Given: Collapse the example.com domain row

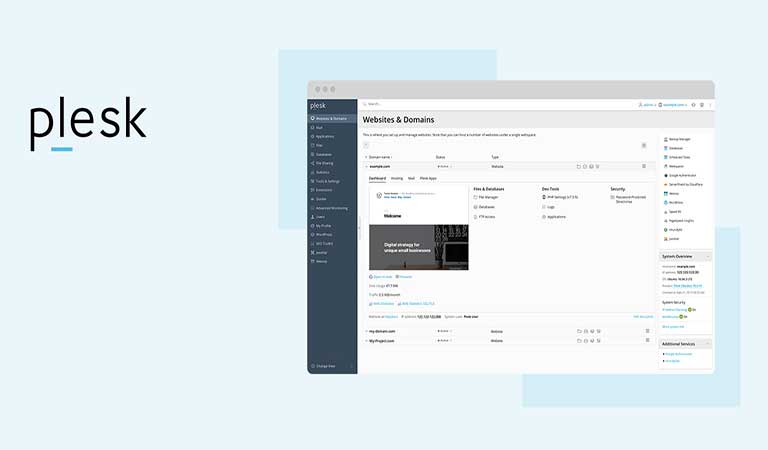Looking at the screenshot, I should [x=366, y=166].
